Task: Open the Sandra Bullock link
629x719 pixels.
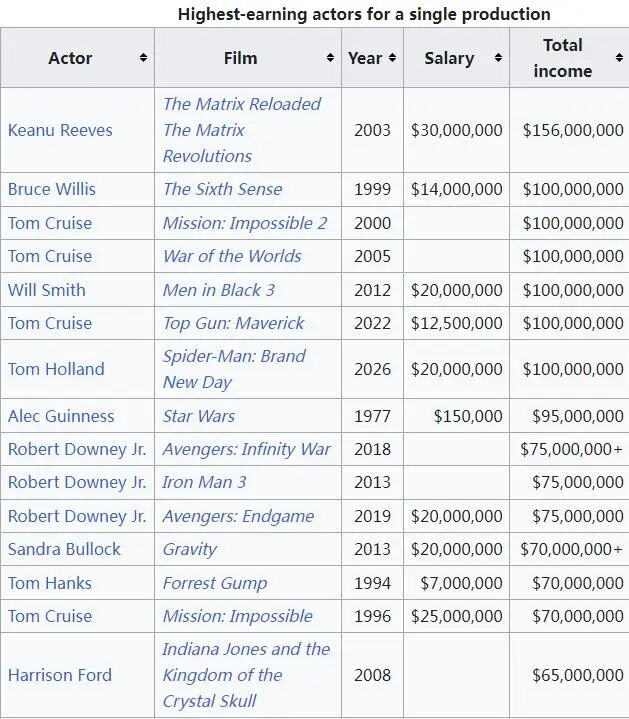Action: click(64, 549)
